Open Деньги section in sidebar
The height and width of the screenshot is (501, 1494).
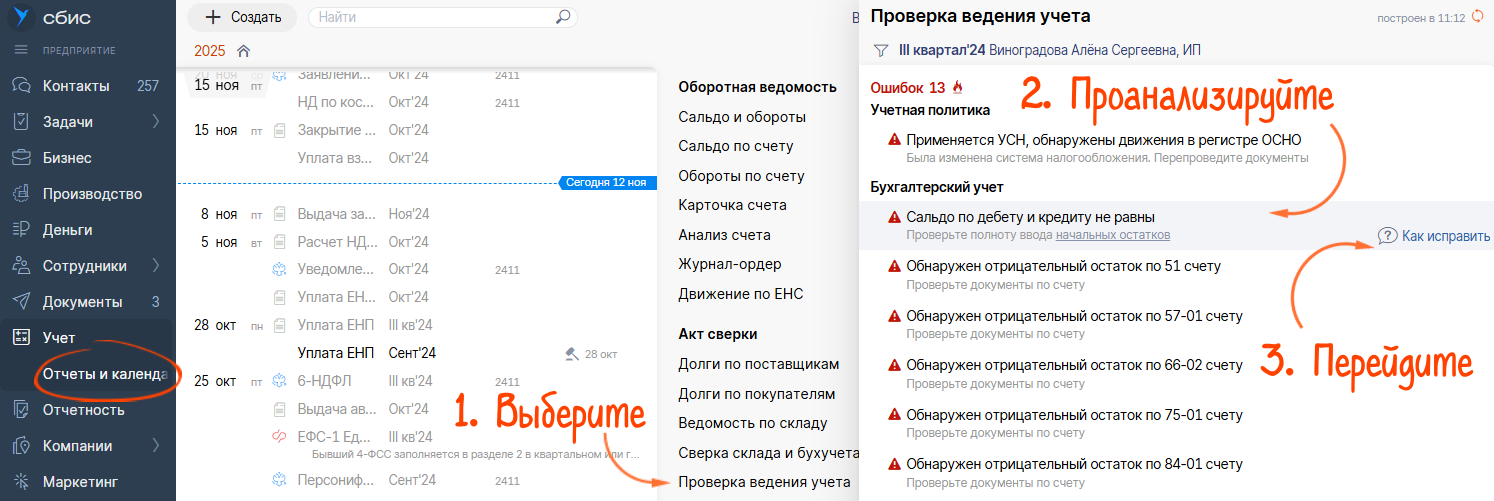tap(67, 230)
